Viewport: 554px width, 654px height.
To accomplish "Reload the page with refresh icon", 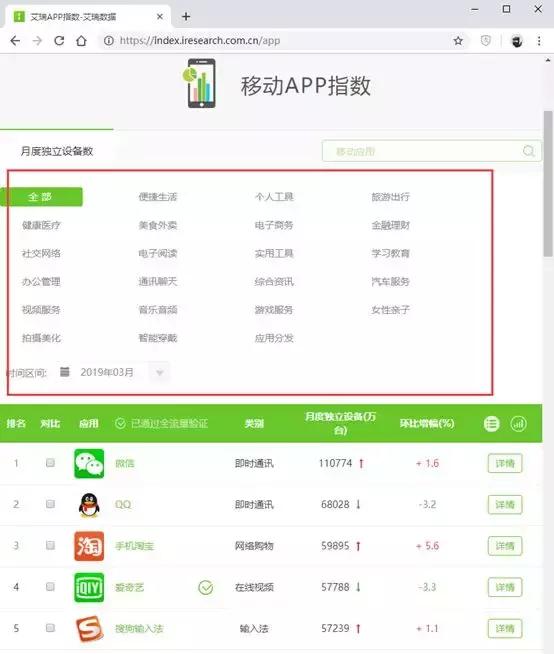I will tap(59, 40).
